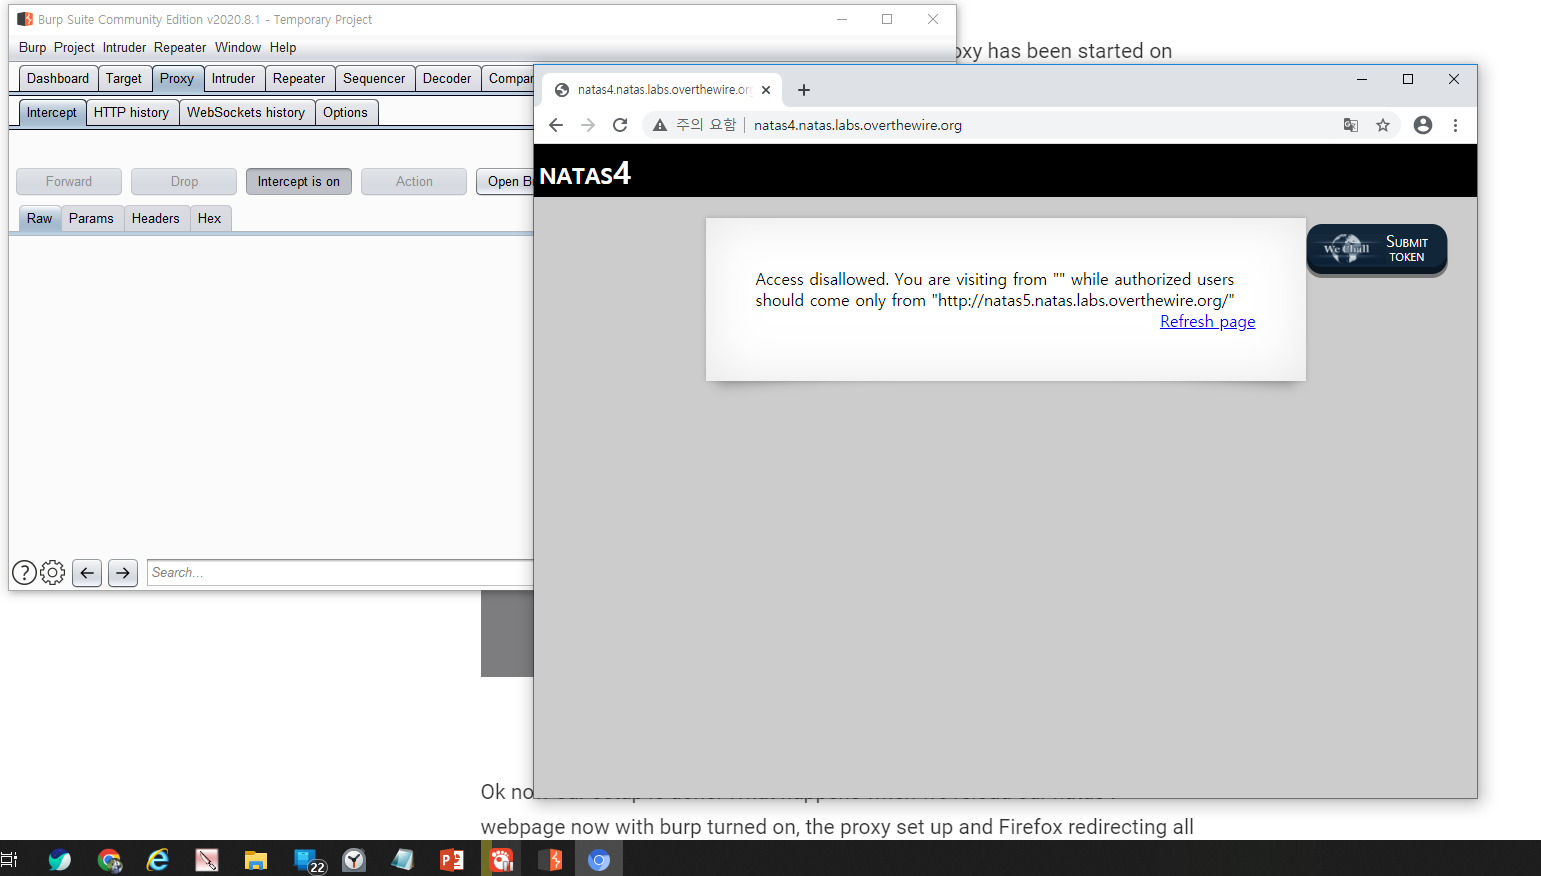This screenshot has width=1541, height=876.
Task: Open the Project menu
Action: coord(74,47)
